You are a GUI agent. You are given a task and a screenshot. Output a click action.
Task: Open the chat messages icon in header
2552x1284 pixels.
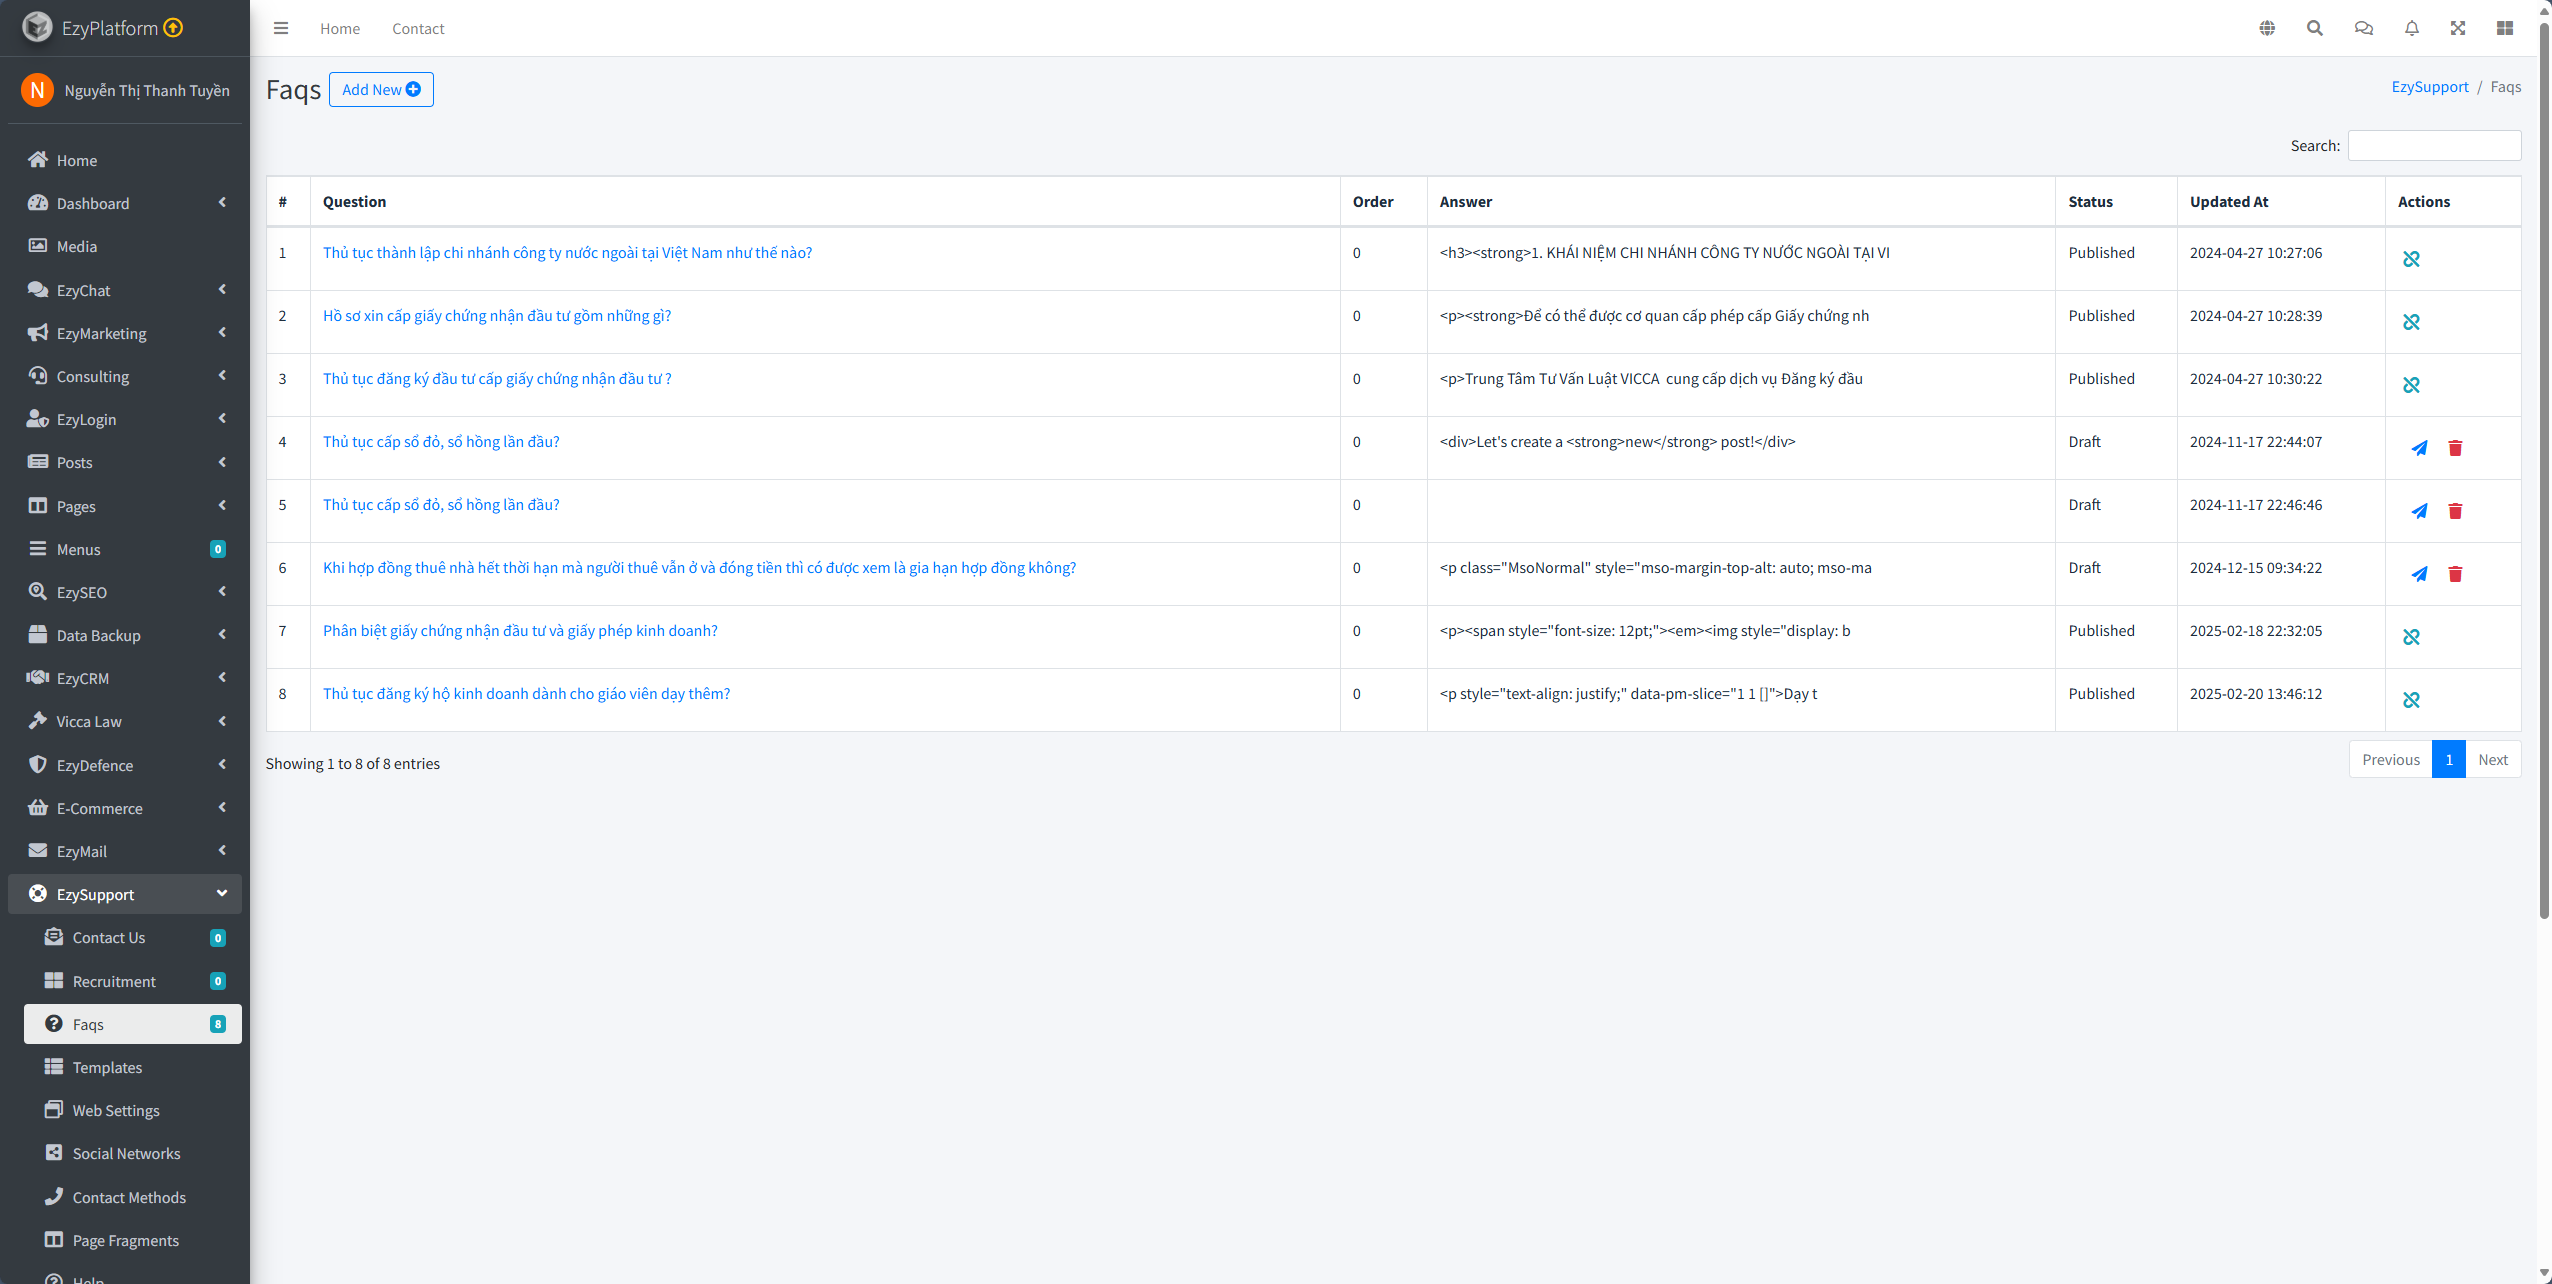2363,28
